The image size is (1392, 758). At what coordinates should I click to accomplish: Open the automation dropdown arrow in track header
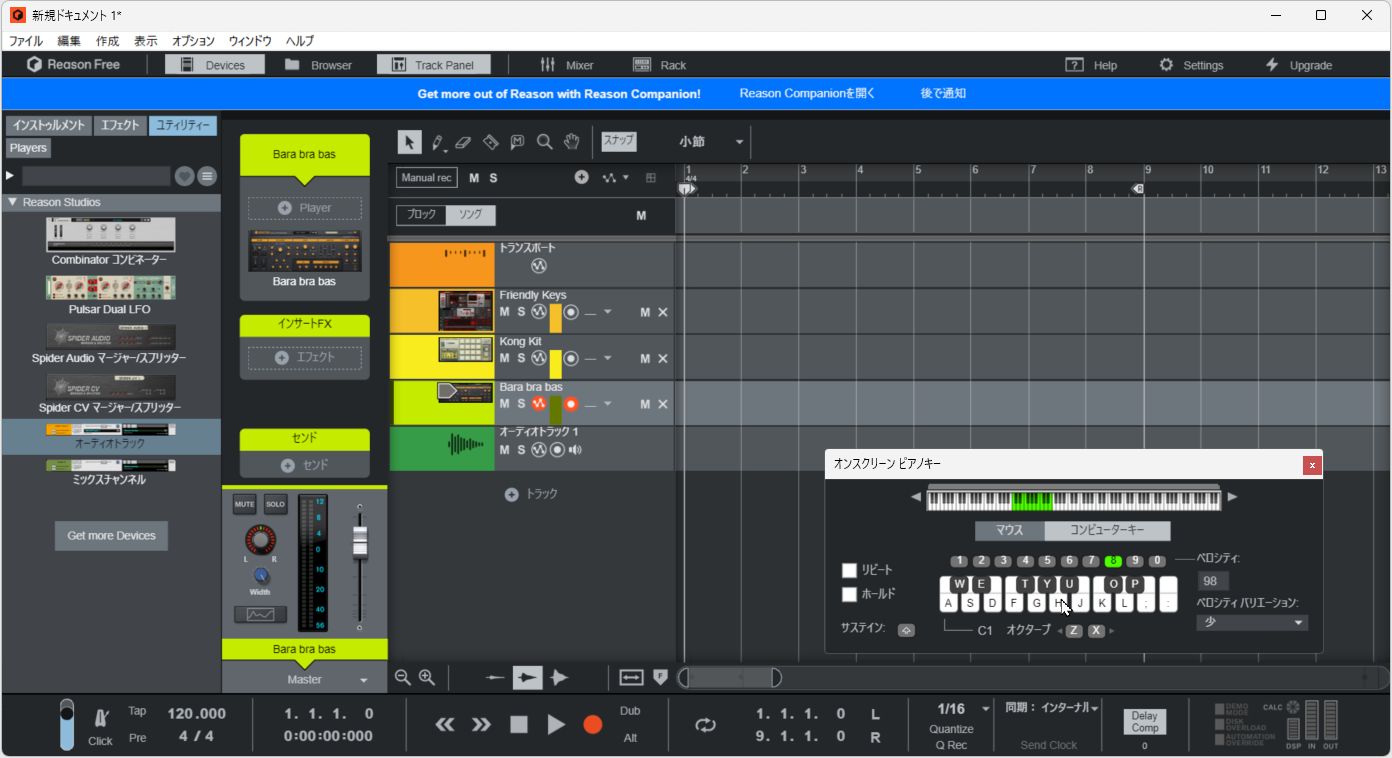pos(626,178)
